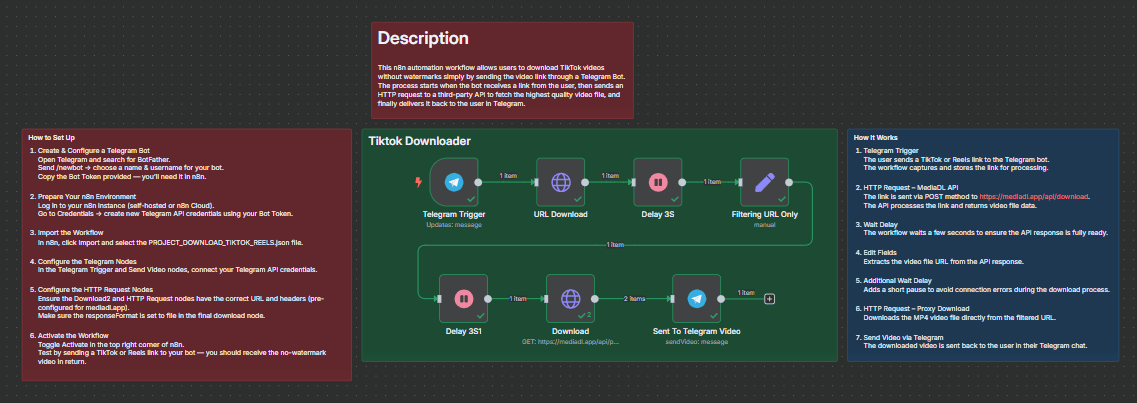Click the output handle of Download node
This screenshot has width=1137, height=403.
(595, 298)
